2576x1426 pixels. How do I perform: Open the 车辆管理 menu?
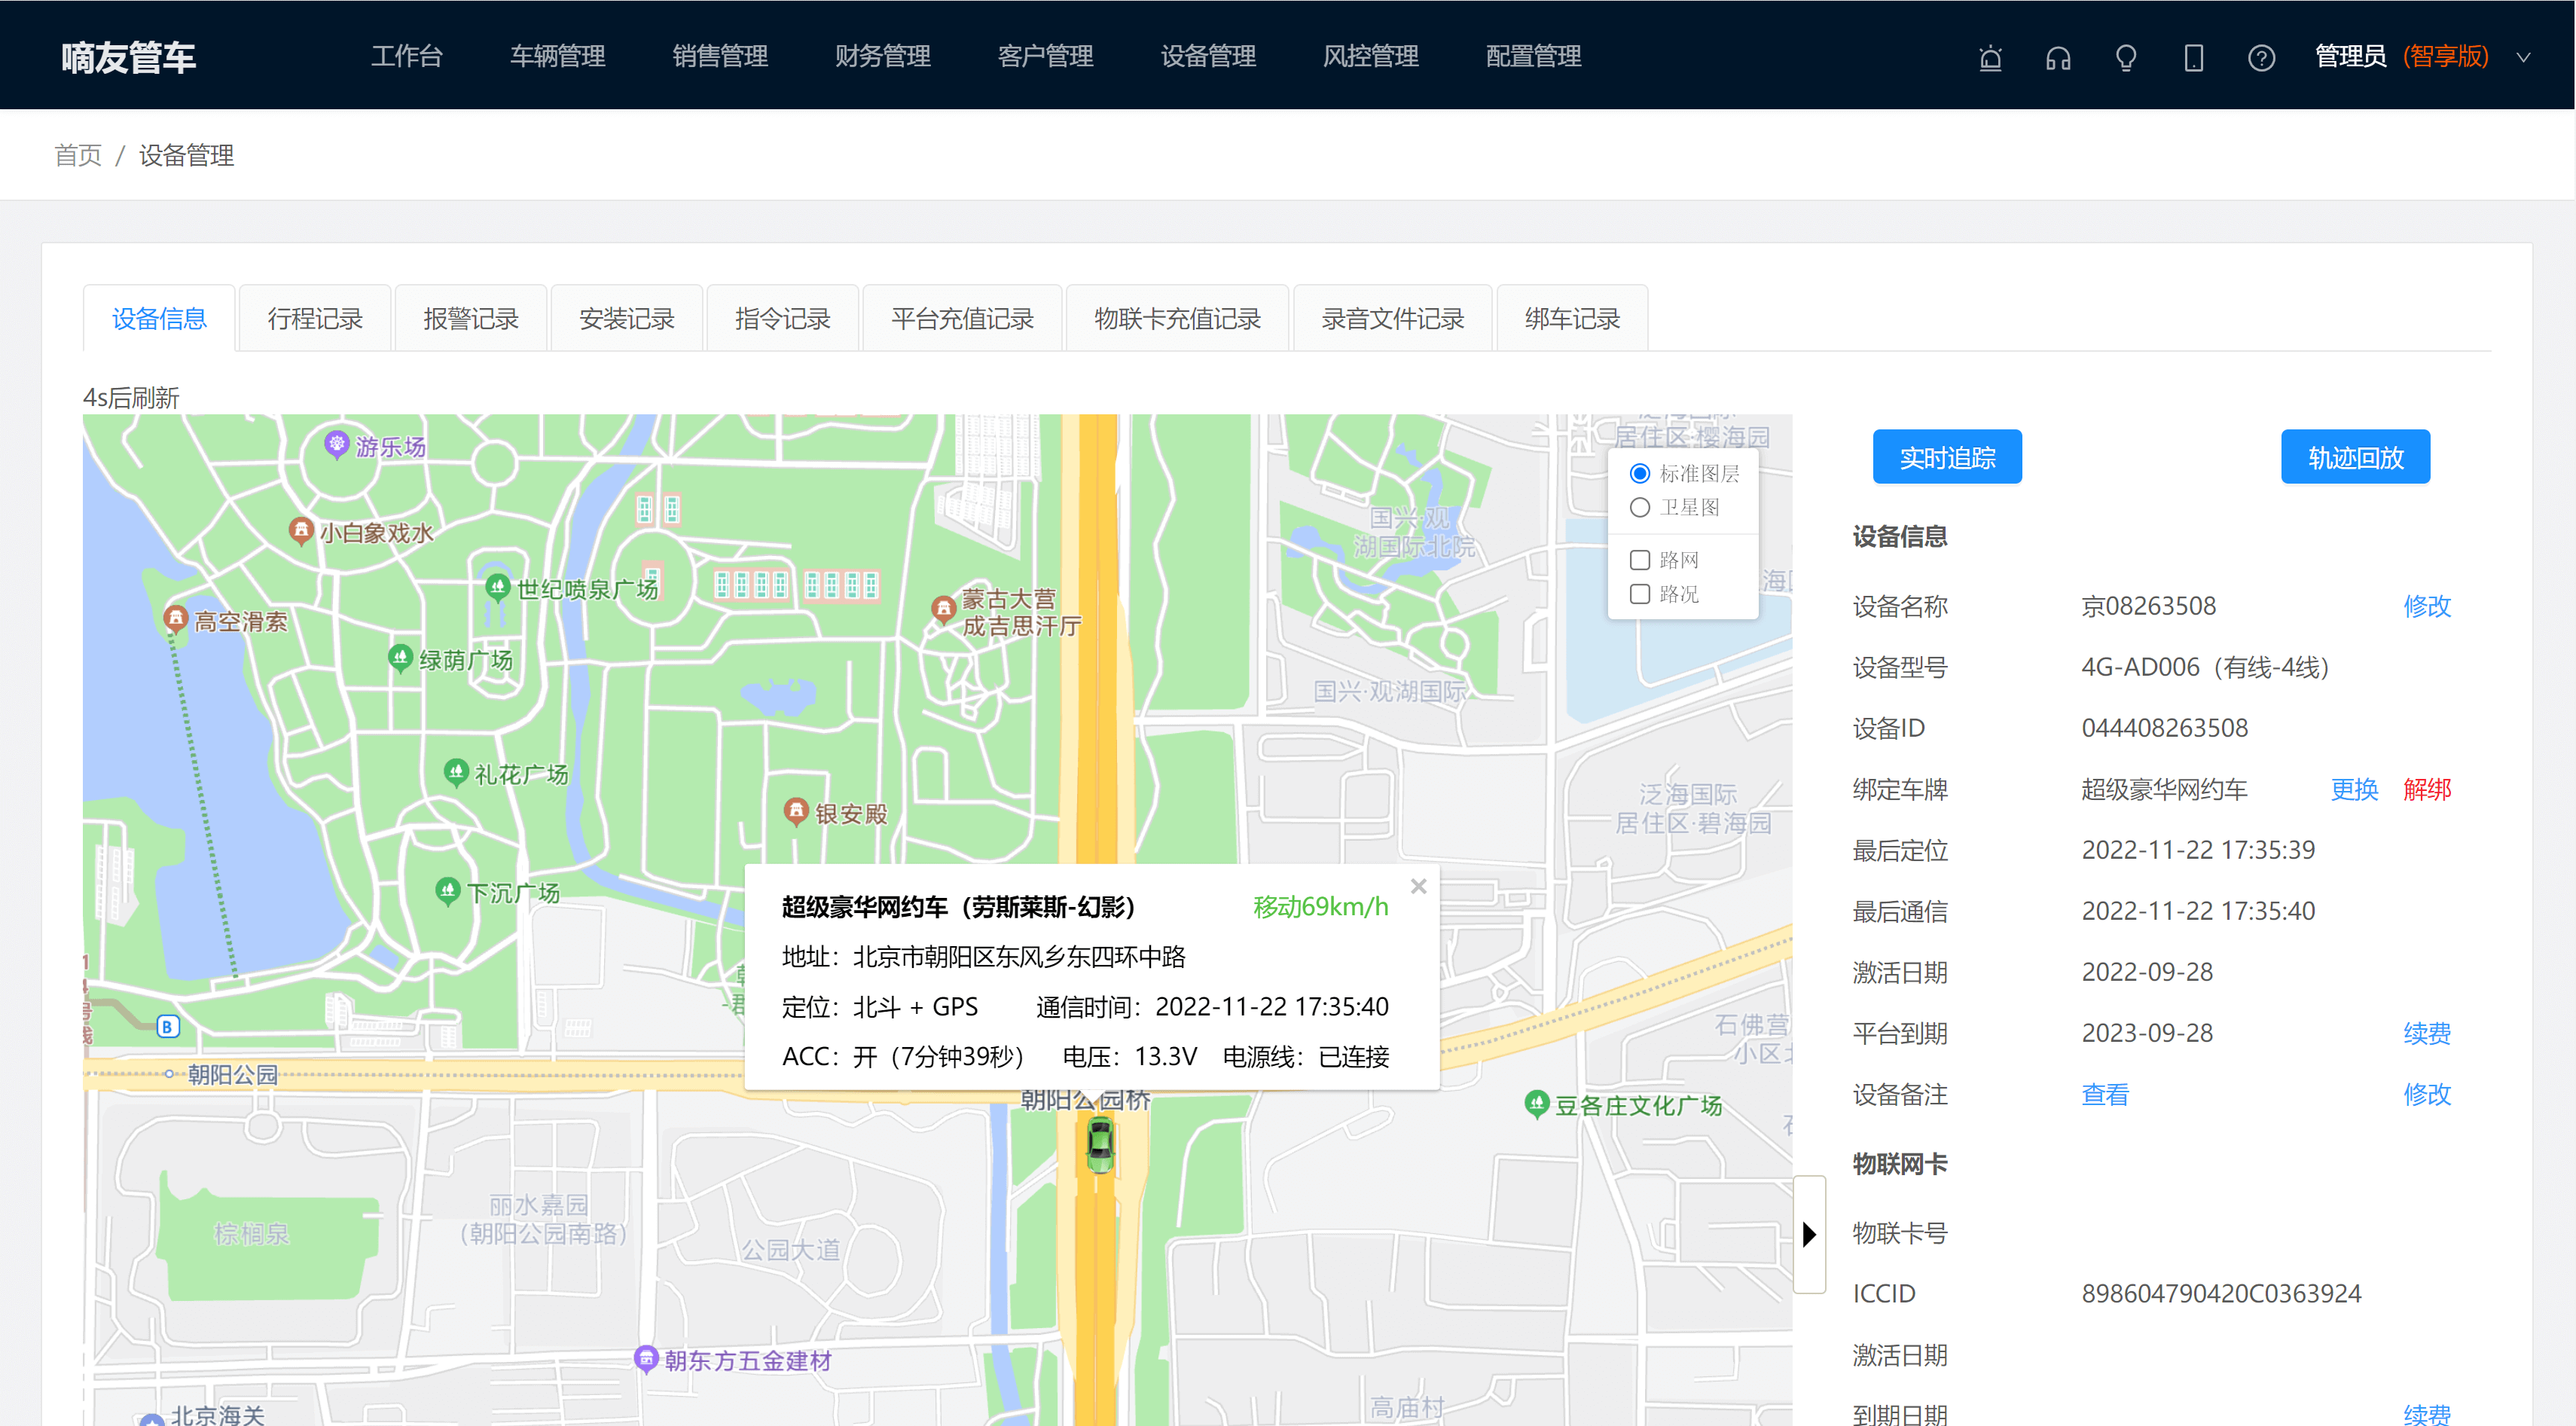[557, 56]
